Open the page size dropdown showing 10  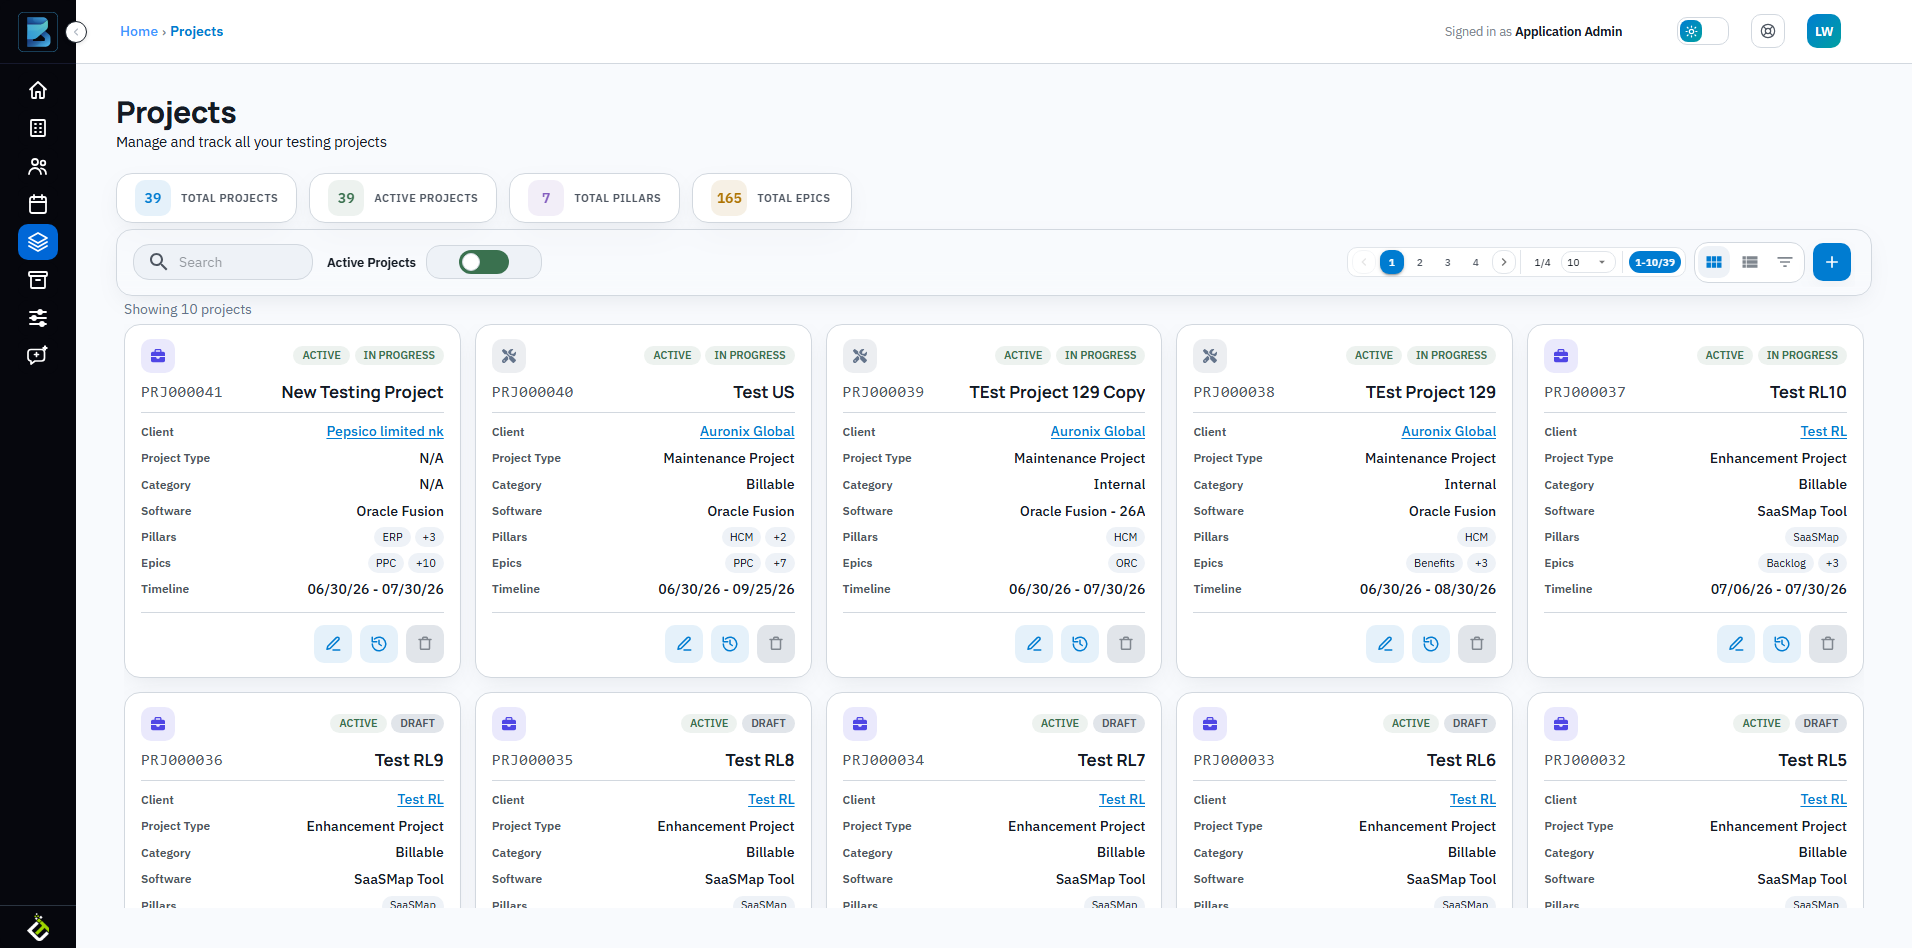tap(1588, 262)
